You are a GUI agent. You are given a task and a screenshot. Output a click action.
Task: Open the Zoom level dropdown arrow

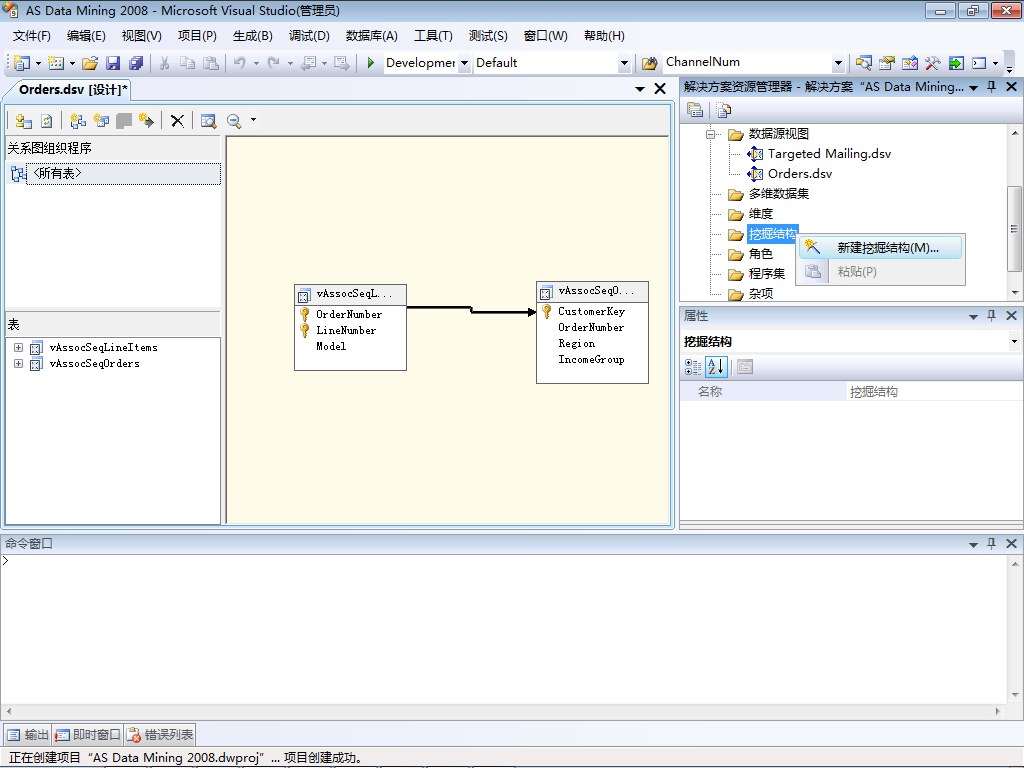pyautogui.click(x=253, y=120)
